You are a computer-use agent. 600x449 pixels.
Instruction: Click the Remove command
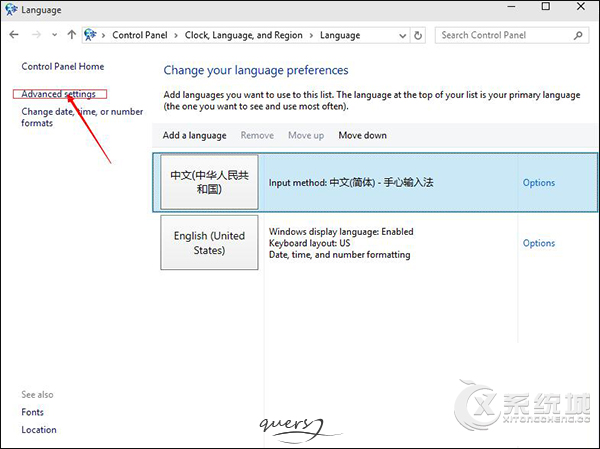pos(257,136)
